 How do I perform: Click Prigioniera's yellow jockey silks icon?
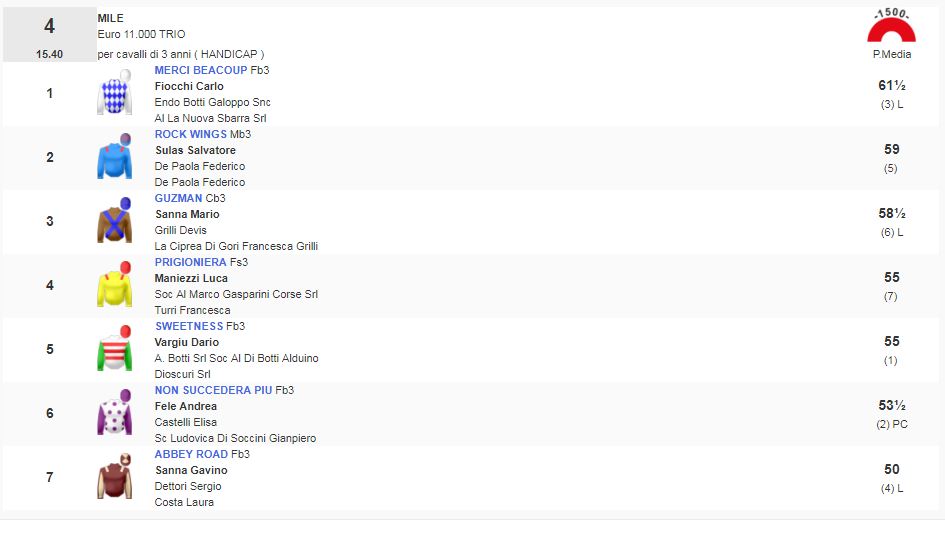114,285
